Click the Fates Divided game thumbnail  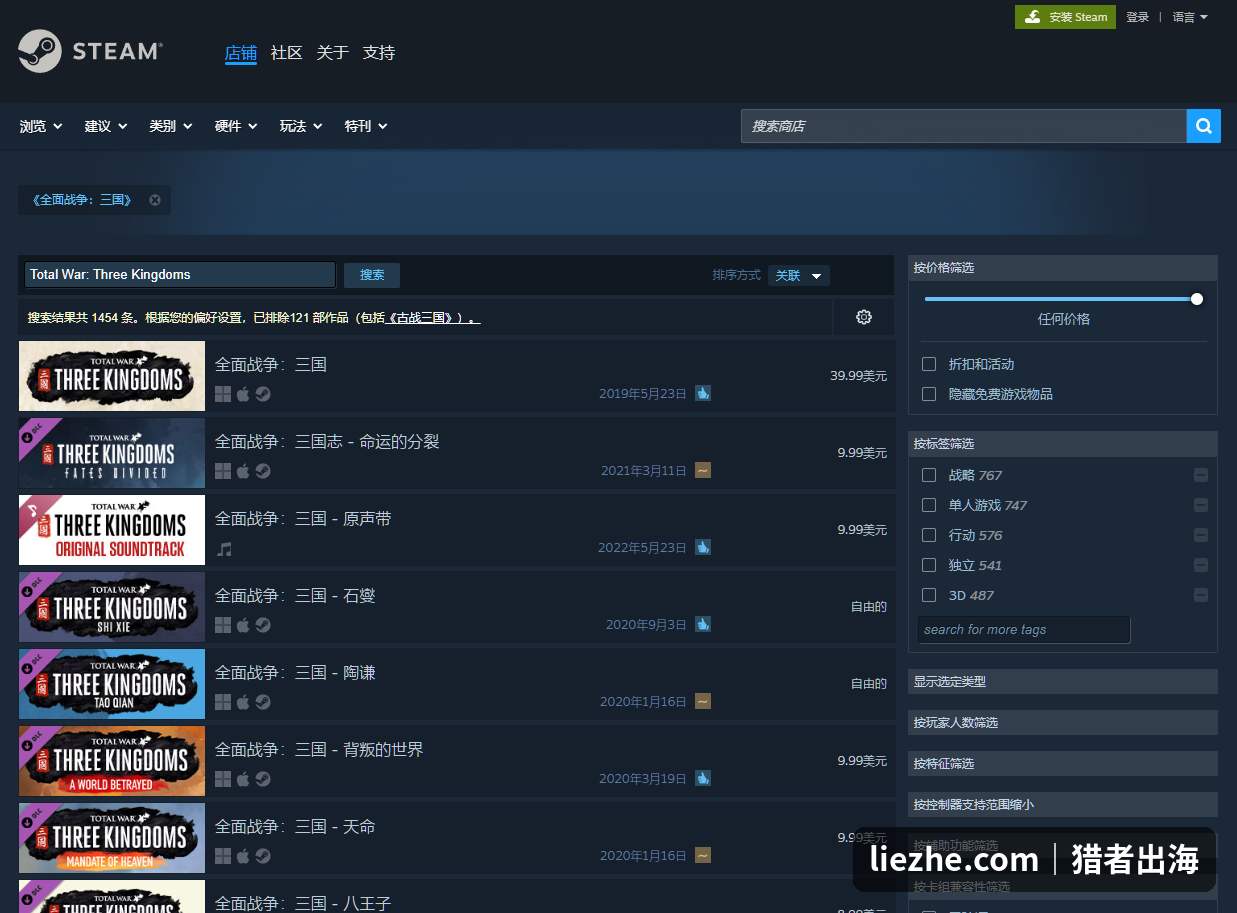point(112,453)
